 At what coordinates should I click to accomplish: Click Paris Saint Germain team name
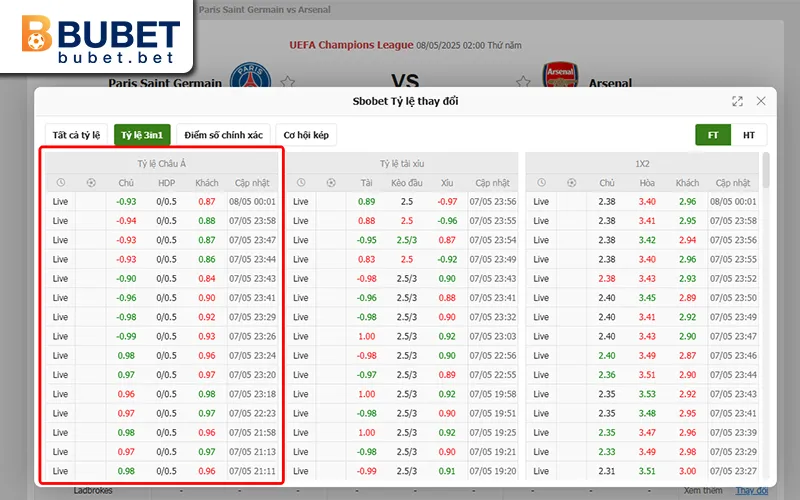[x=165, y=82]
